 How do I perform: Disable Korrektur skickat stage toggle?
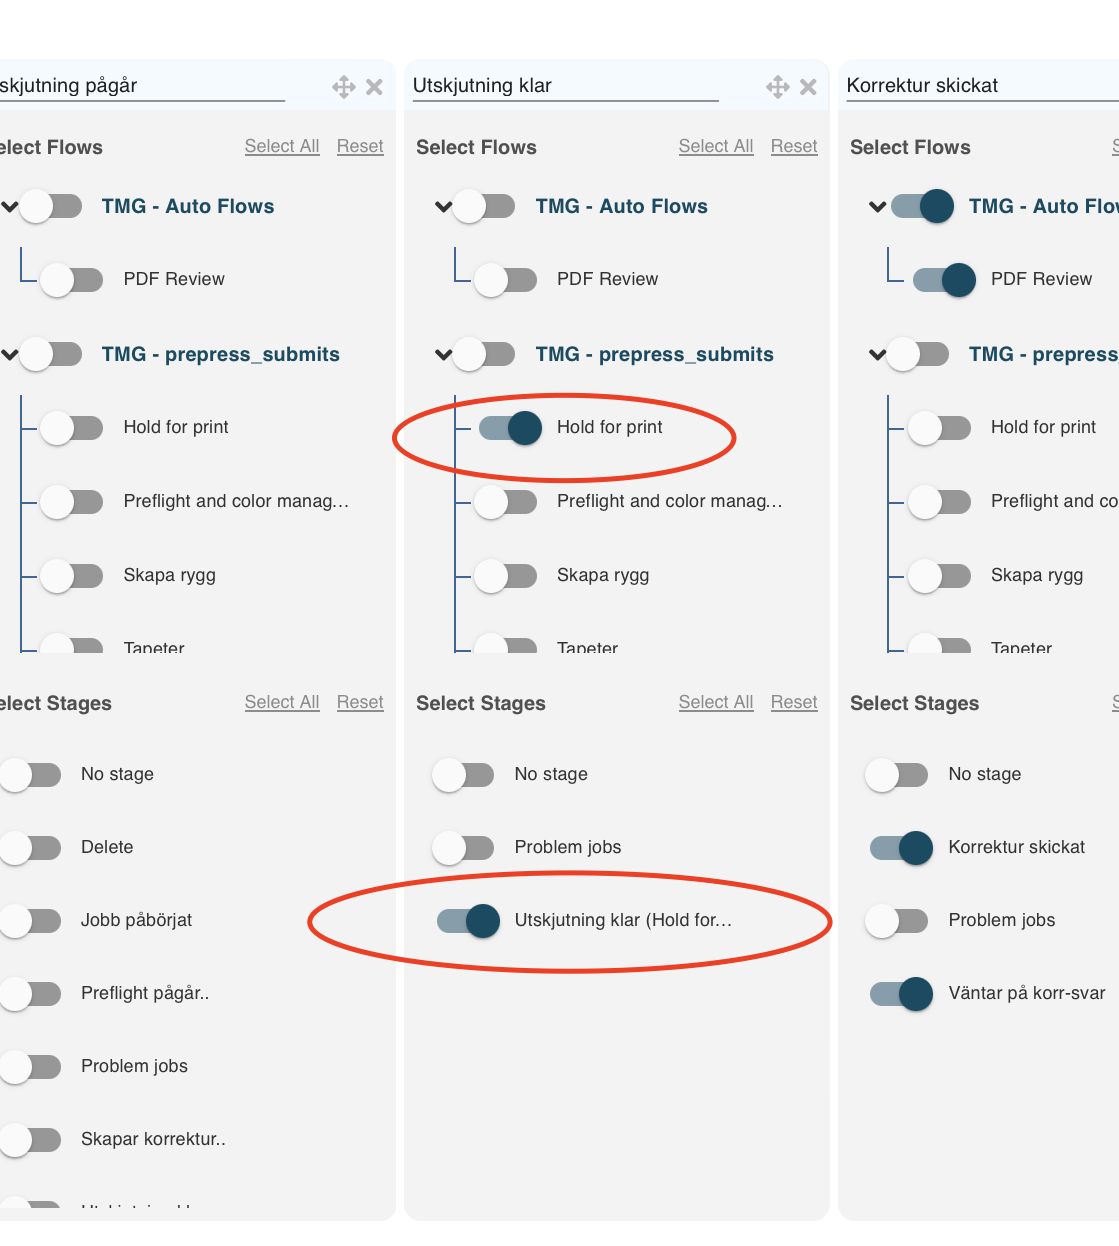(902, 848)
